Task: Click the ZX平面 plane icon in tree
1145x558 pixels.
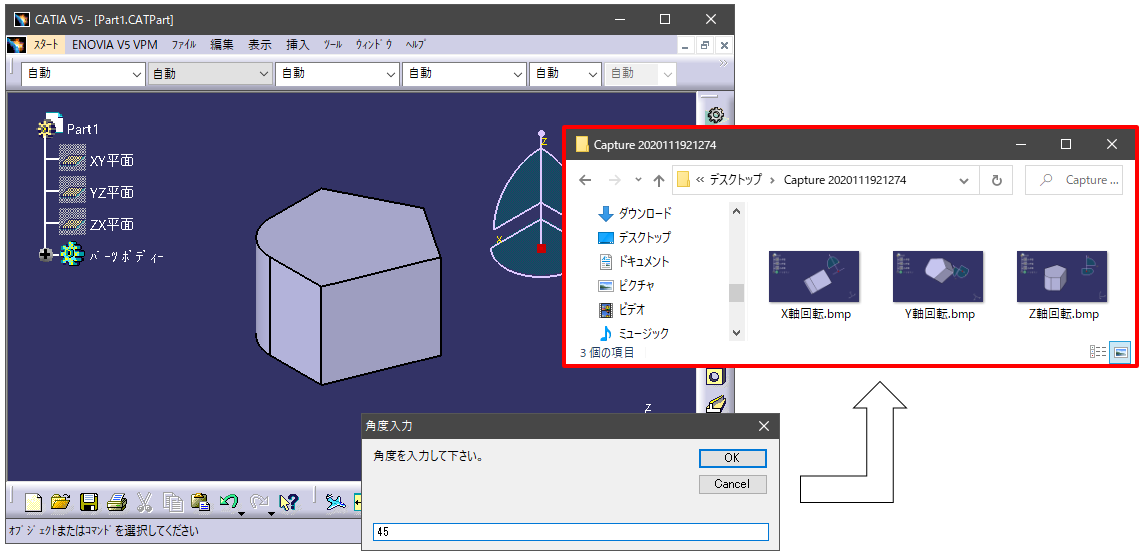Action: point(72,223)
